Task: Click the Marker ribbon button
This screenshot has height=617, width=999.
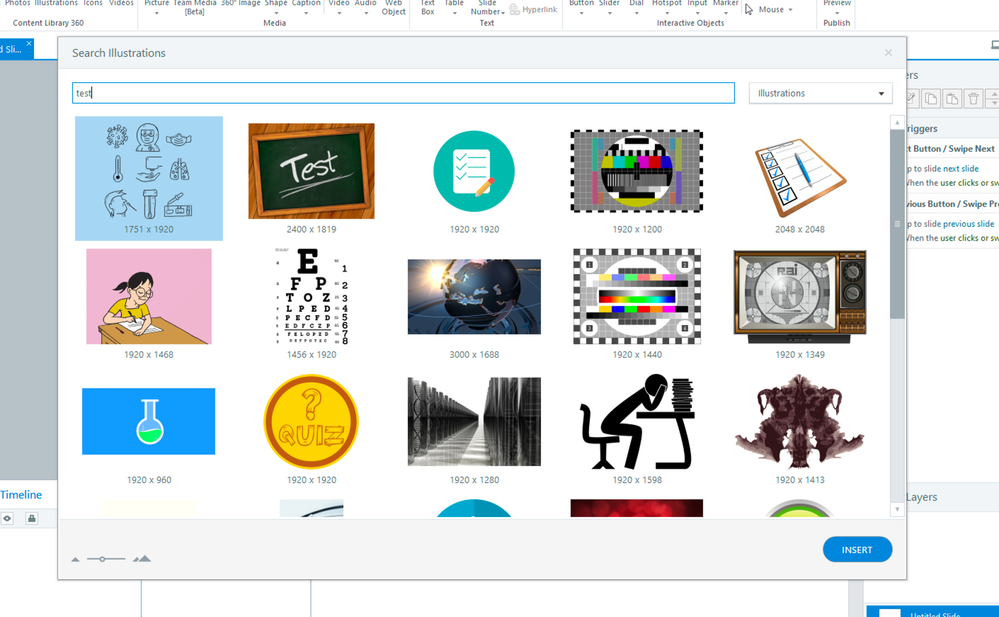Action: [726, 6]
